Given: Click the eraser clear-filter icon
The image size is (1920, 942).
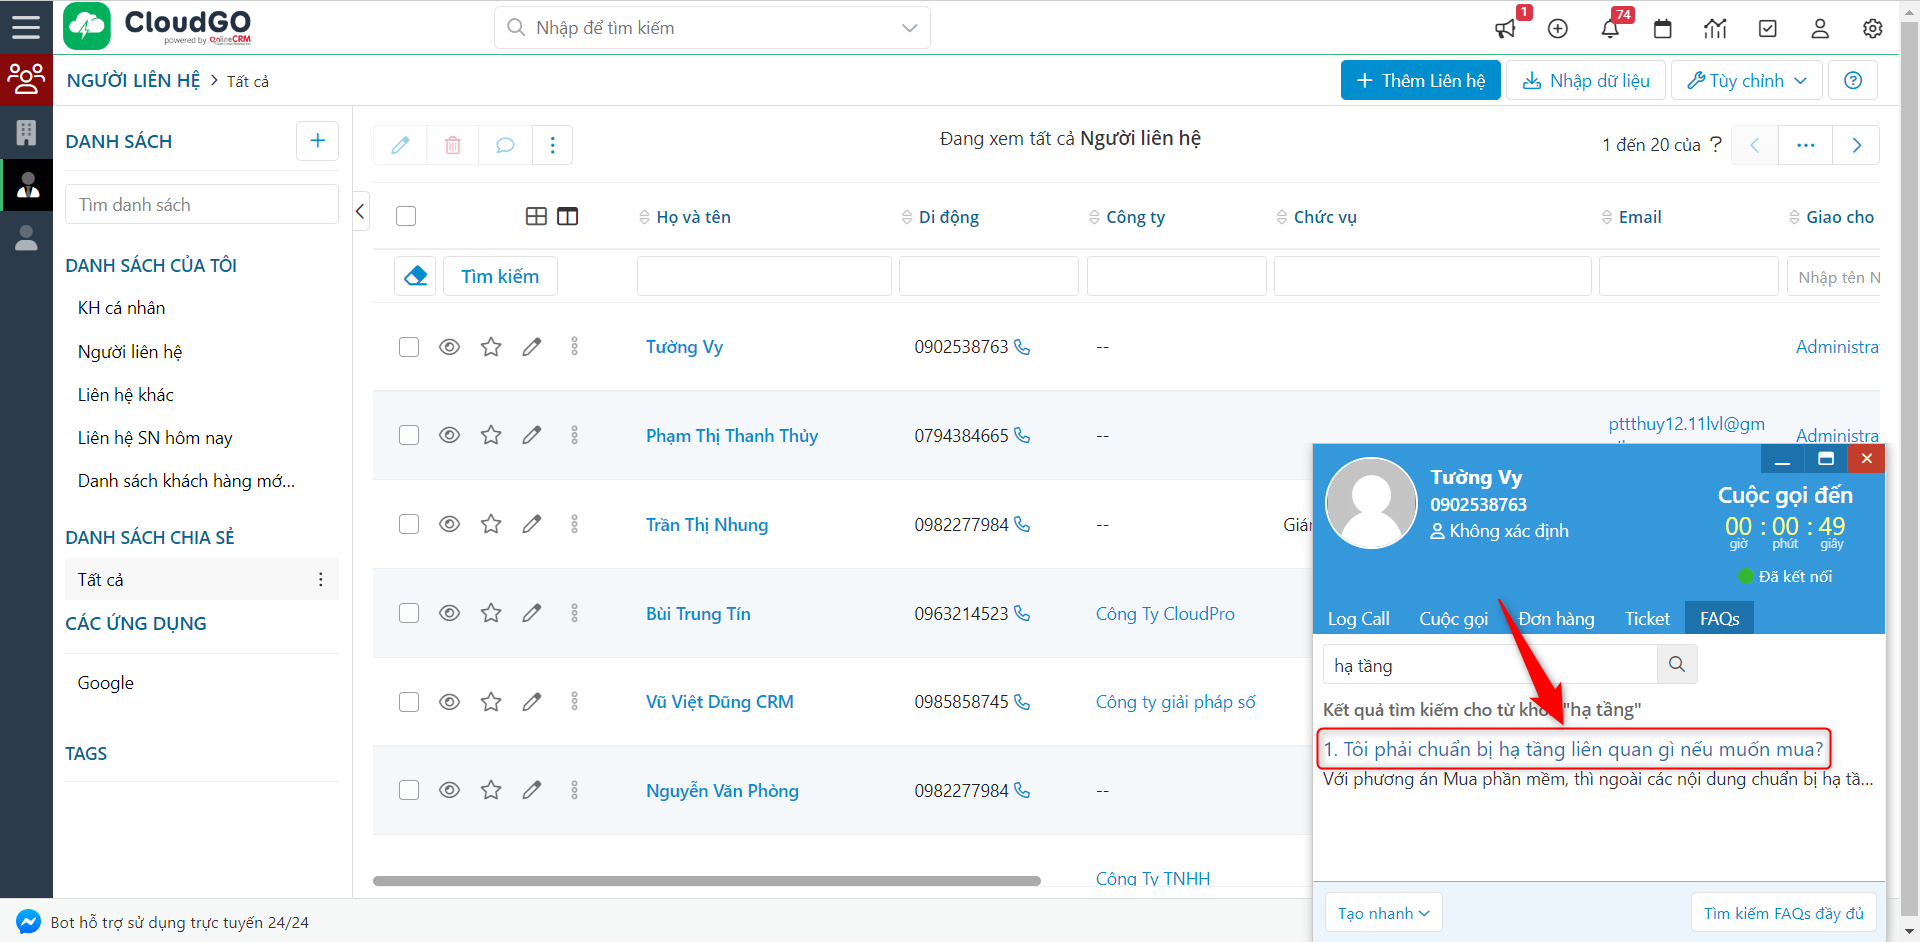Looking at the screenshot, I should pyautogui.click(x=415, y=276).
